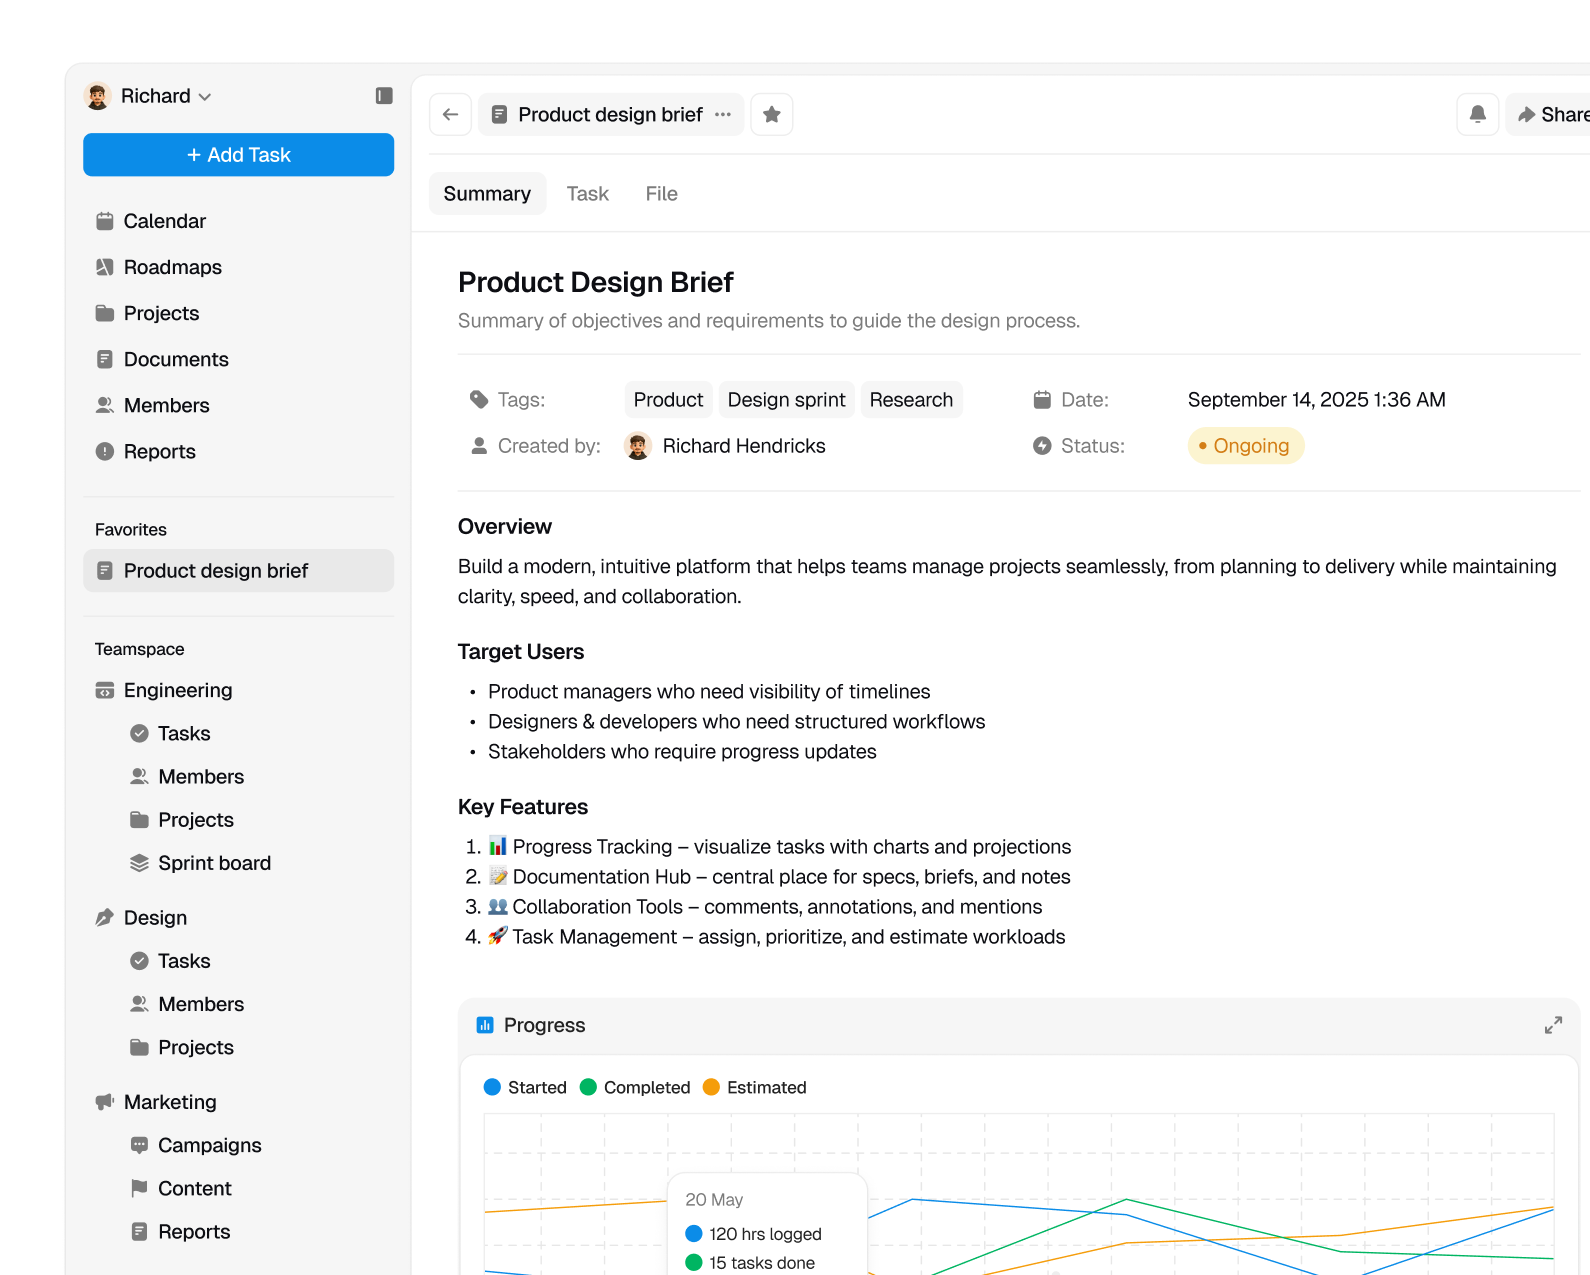1590x1275 pixels.
Task: Open notifications bell
Action: point(1478,114)
